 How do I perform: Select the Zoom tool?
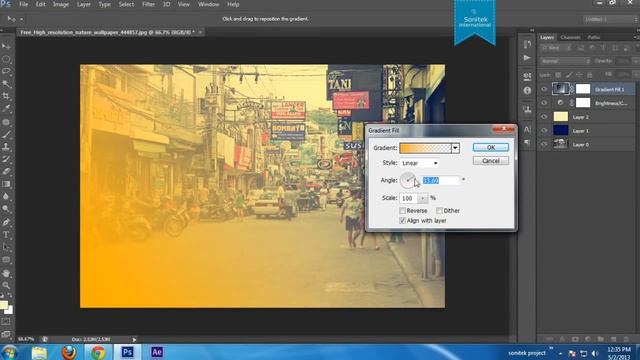pyautogui.click(x=6, y=285)
